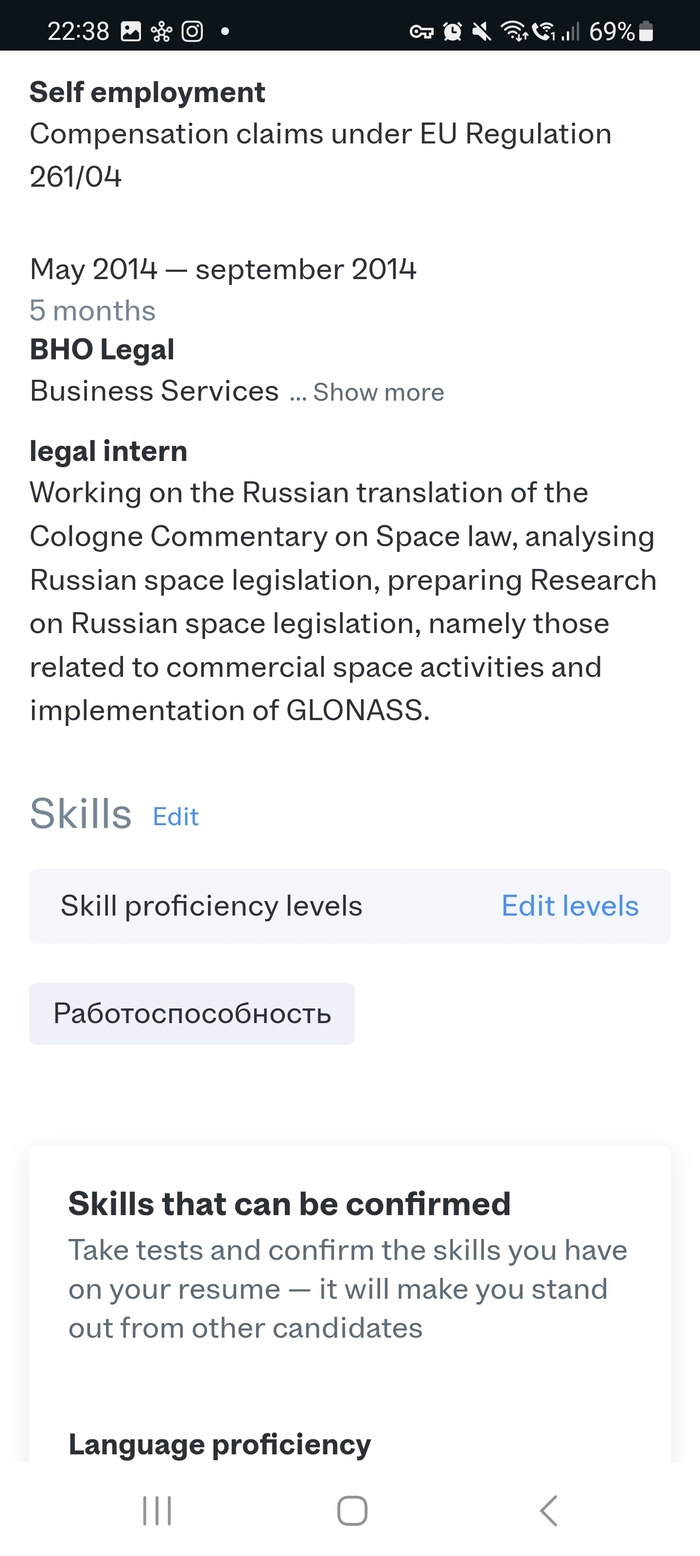Expand BHO Legal details with Show more

click(x=378, y=392)
